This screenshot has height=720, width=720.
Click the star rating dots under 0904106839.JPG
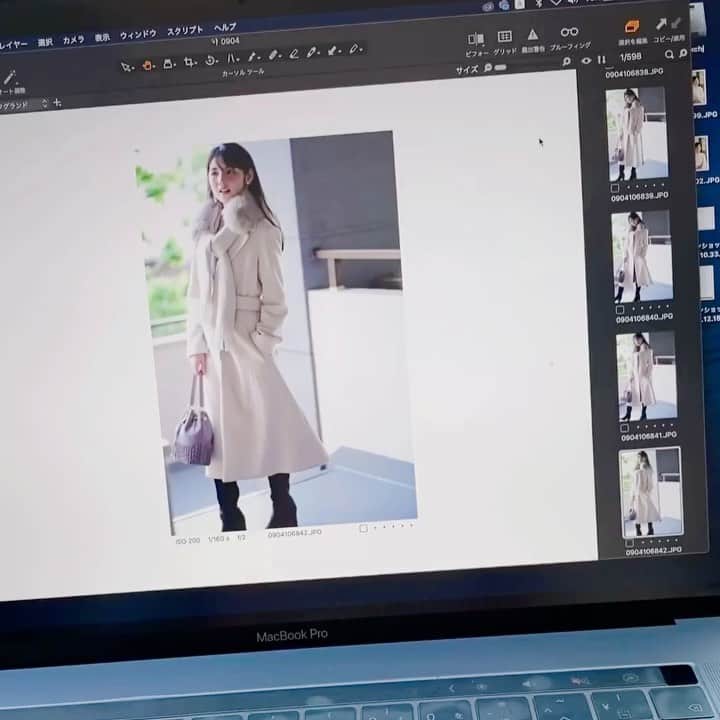646,186
